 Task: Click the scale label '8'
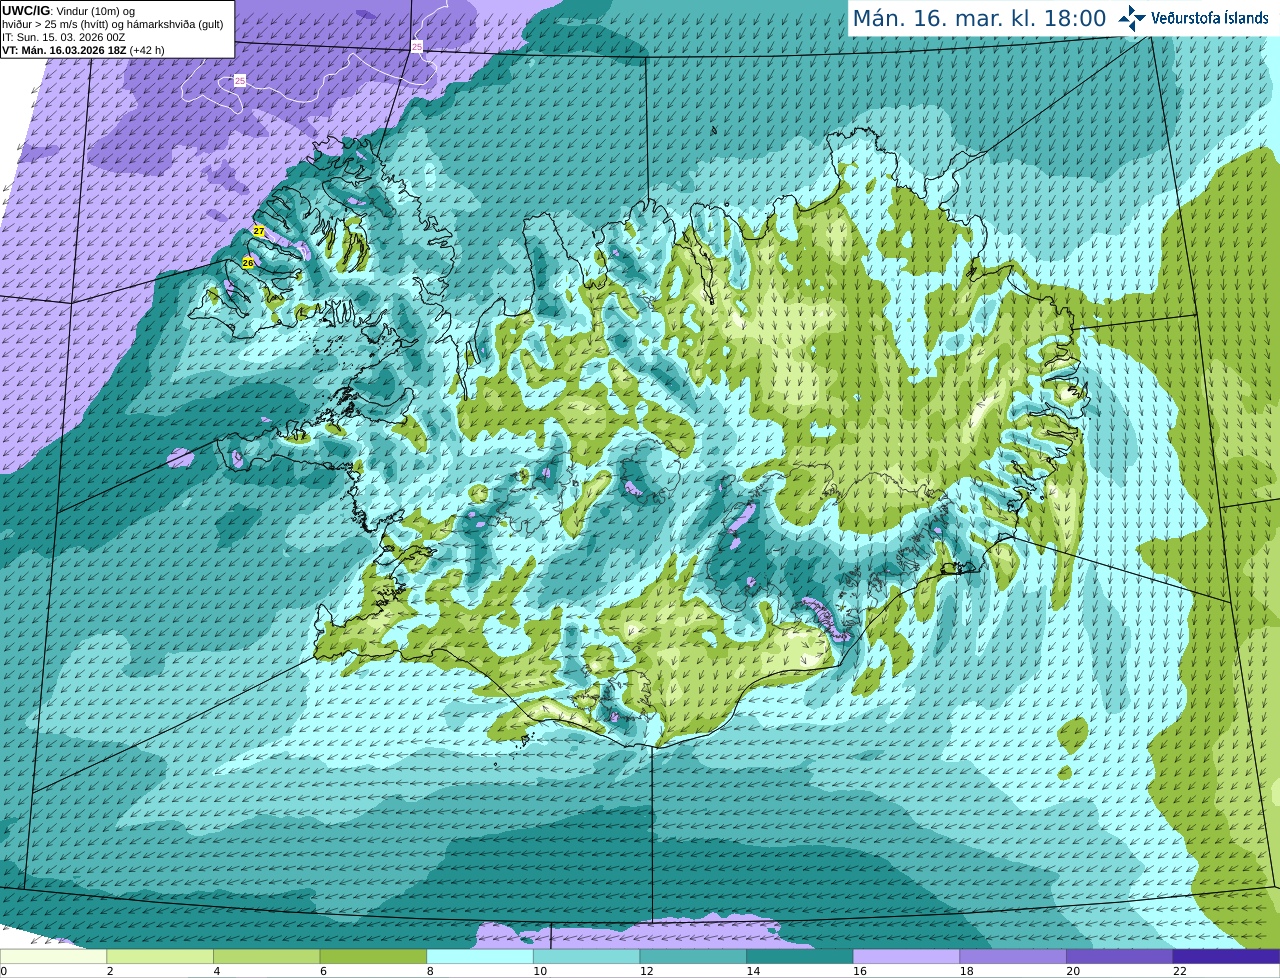[430, 971]
